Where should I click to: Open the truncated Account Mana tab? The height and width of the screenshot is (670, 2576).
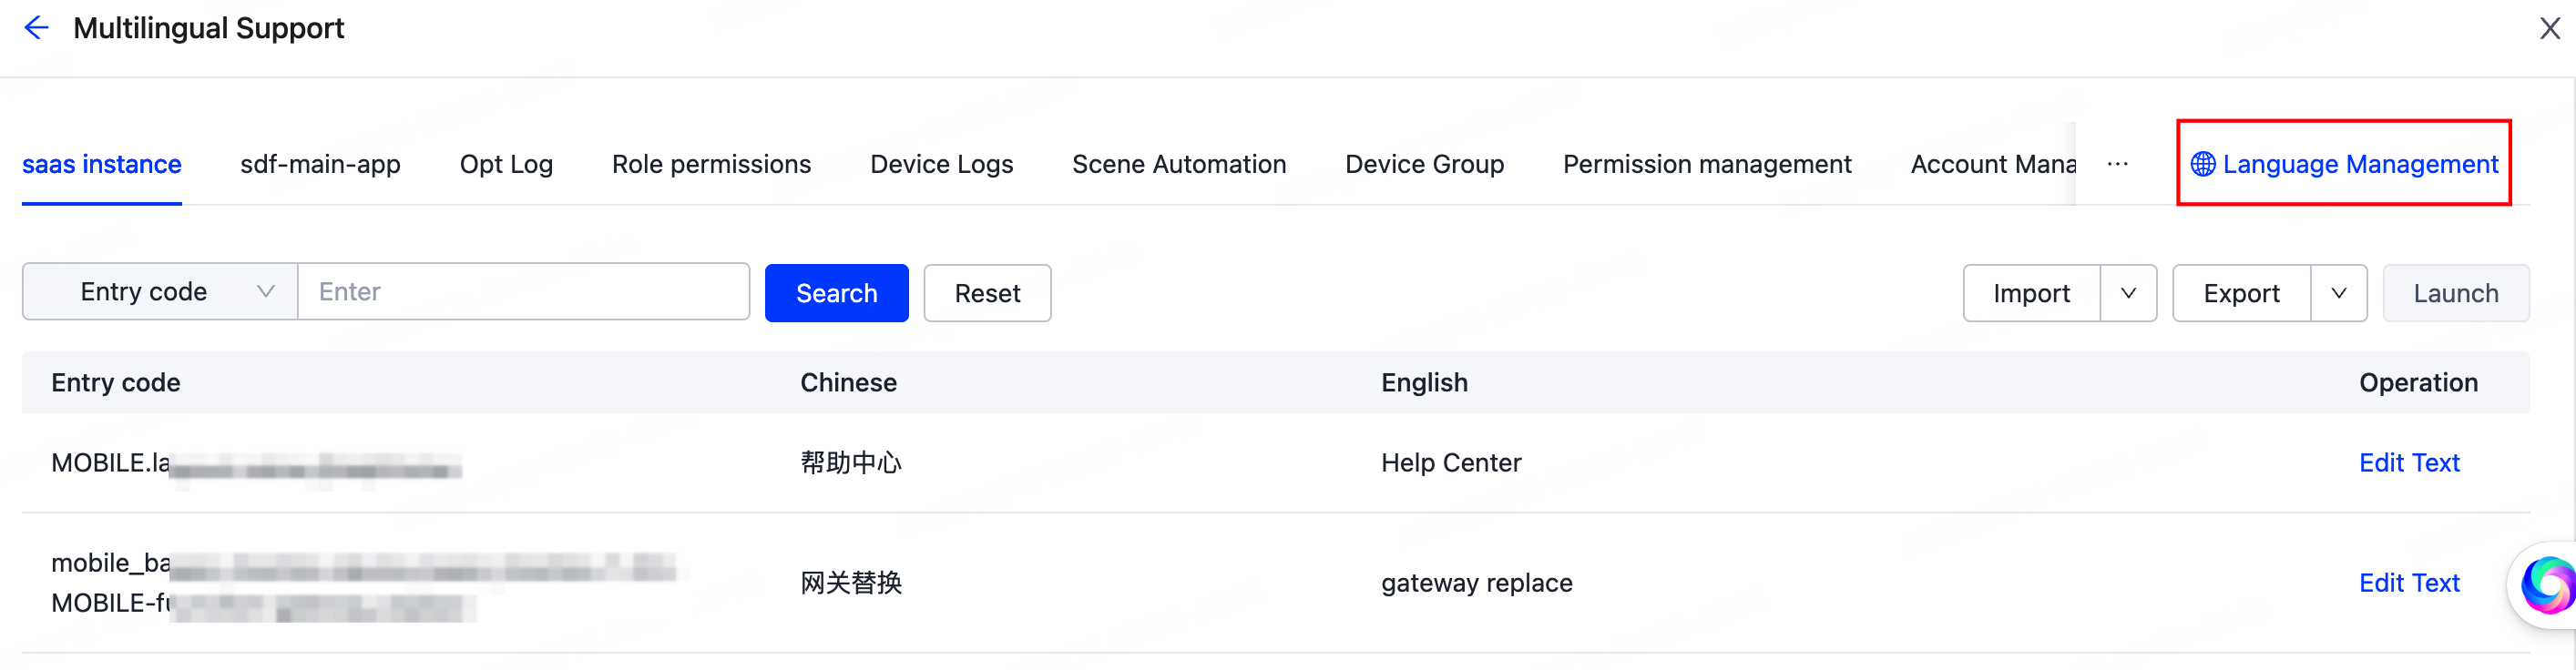[x=1993, y=164]
